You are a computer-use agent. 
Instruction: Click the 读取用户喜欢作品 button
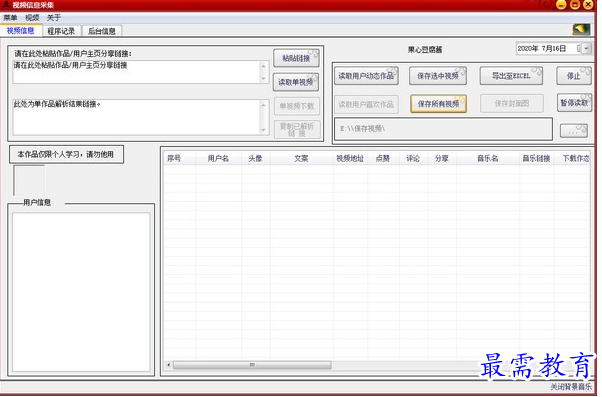366,104
